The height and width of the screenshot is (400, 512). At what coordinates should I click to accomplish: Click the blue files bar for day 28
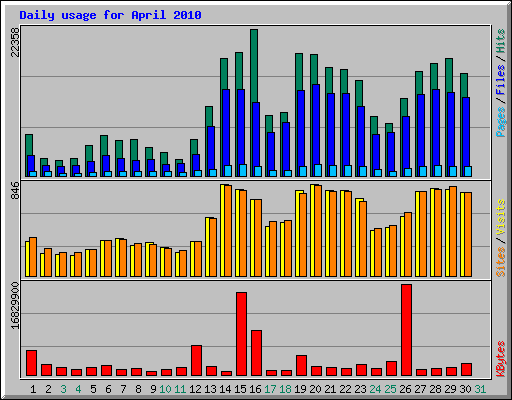[x=436, y=127]
